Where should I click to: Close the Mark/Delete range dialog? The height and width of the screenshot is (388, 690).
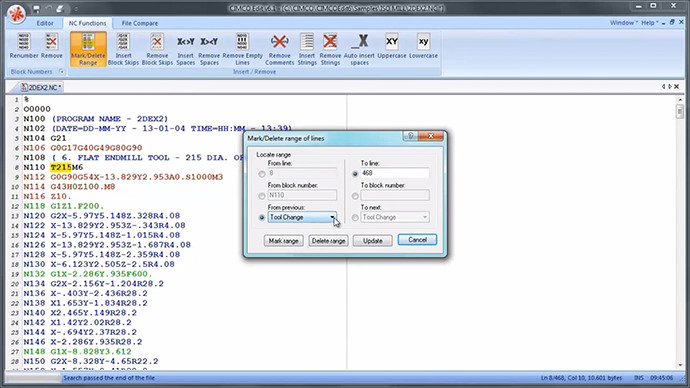(x=431, y=135)
